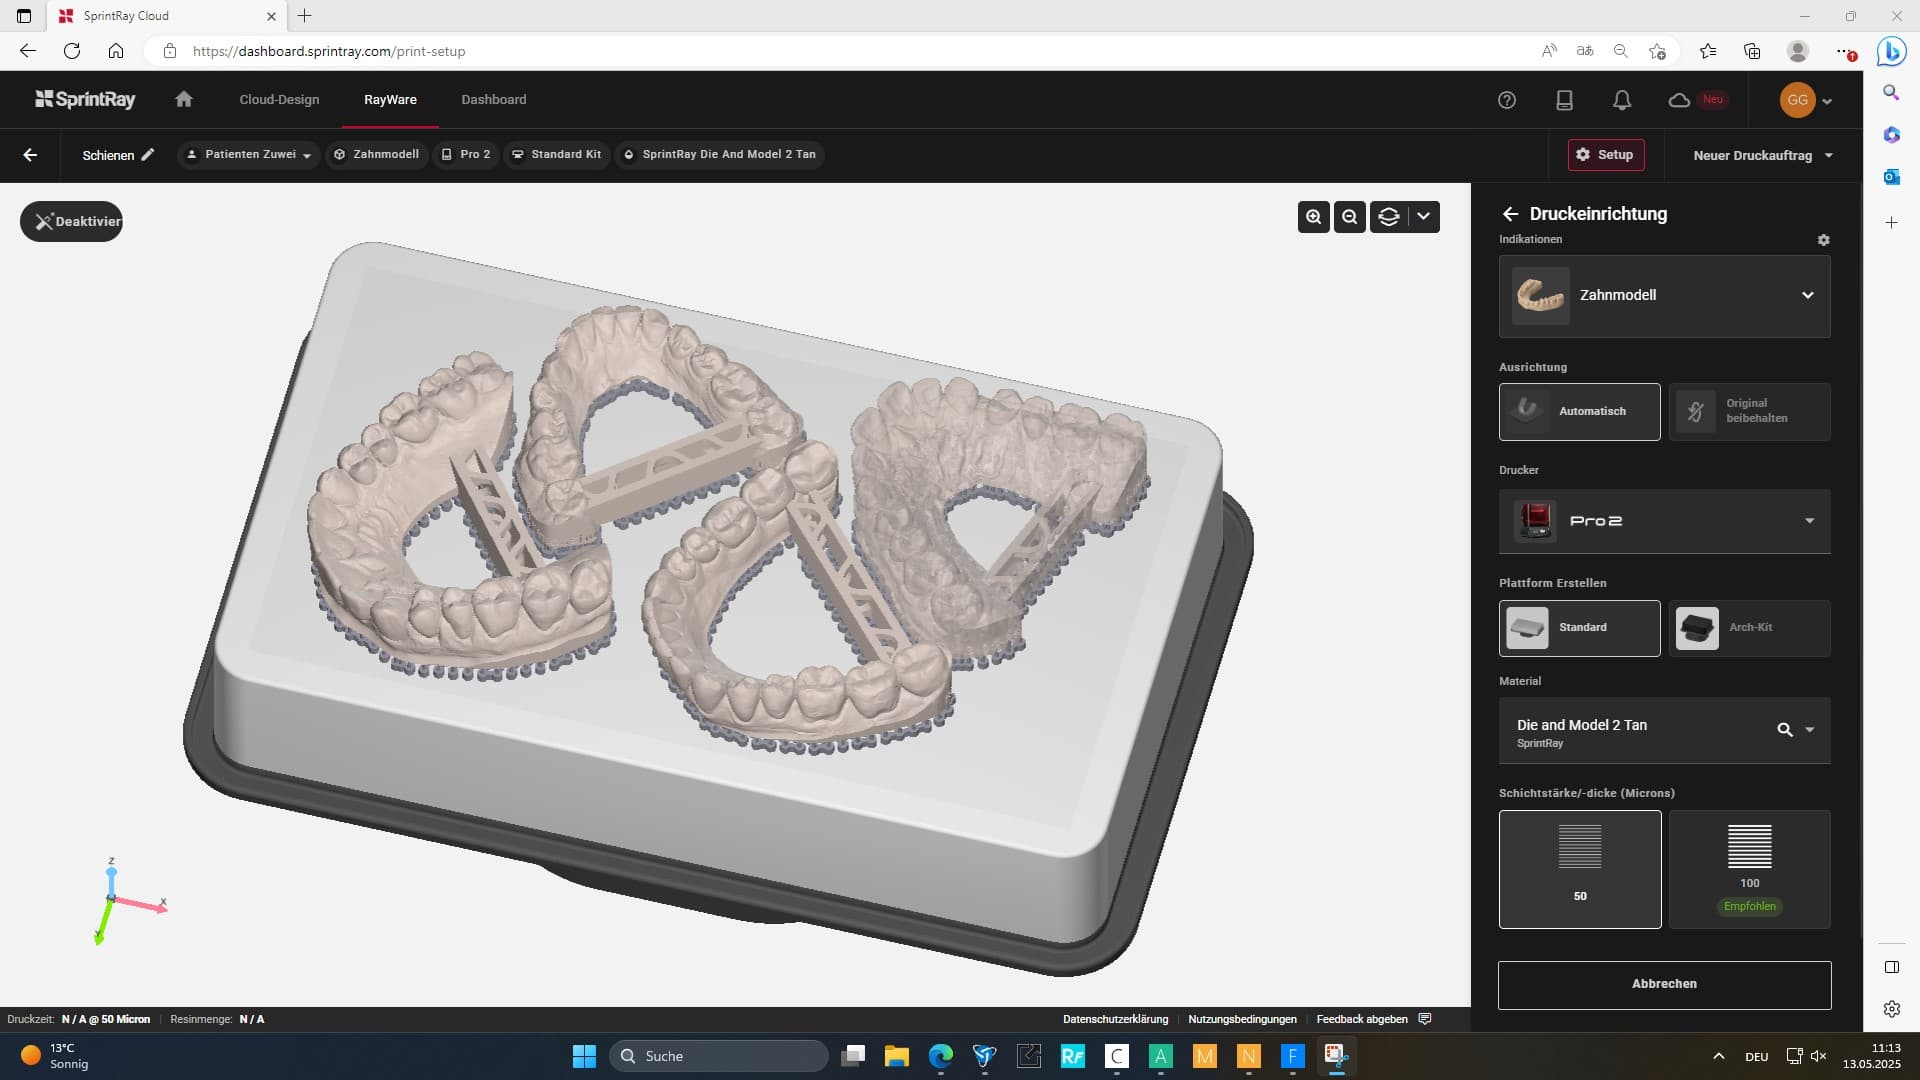Open Indikationen settings gear

1823,240
